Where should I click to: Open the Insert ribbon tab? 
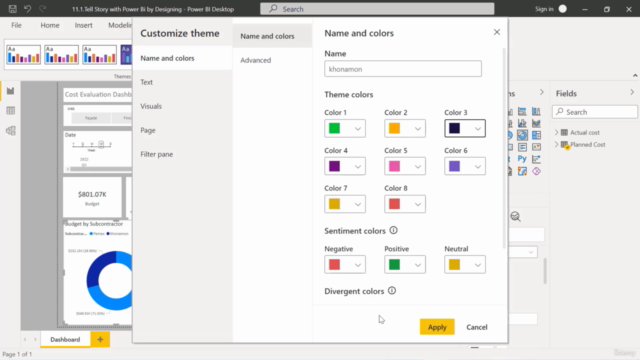[x=83, y=25]
